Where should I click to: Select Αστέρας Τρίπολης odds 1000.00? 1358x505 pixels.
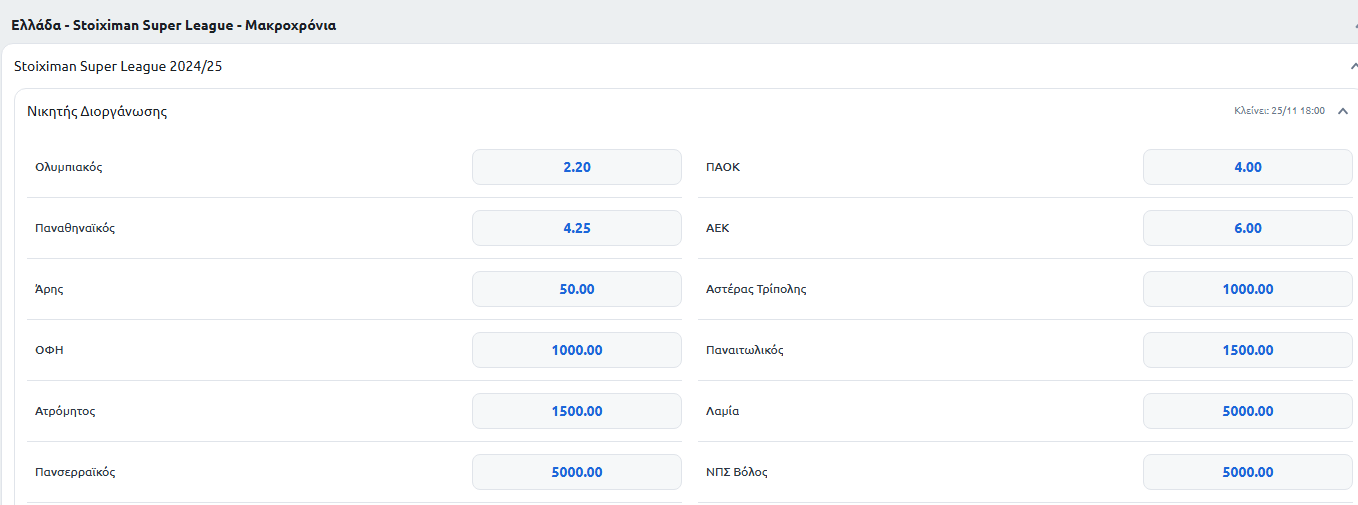coord(1248,289)
